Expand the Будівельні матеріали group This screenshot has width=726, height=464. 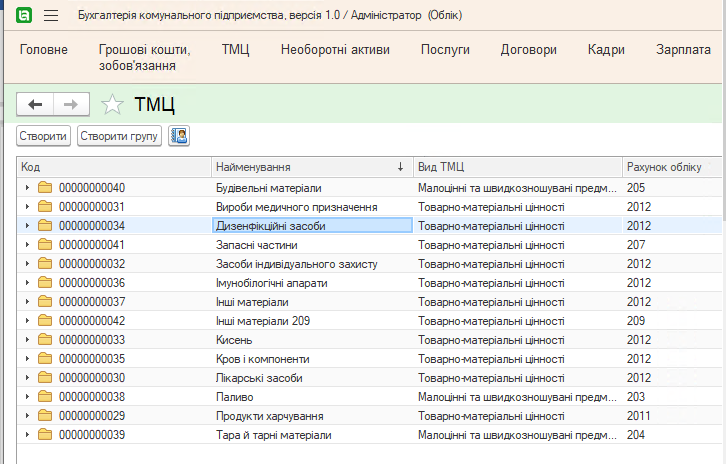coord(27,188)
